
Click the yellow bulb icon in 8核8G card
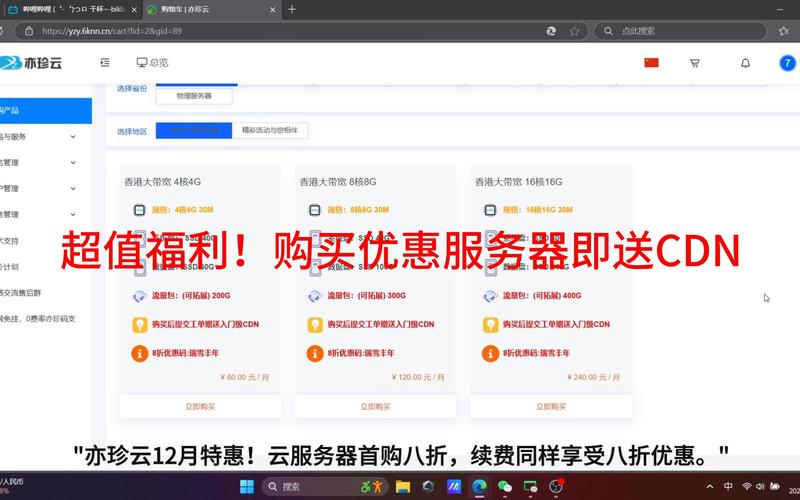pyautogui.click(x=315, y=324)
